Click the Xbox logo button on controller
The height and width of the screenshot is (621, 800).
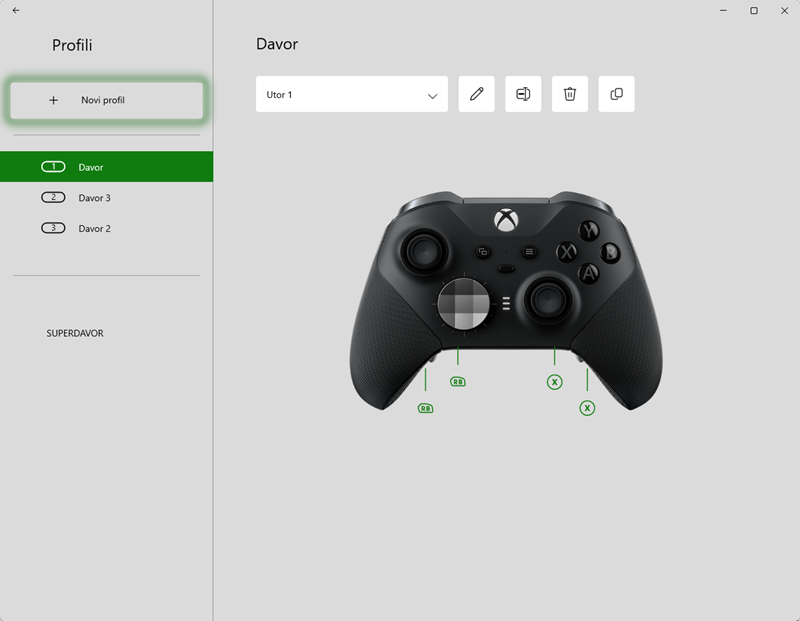[506, 220]
